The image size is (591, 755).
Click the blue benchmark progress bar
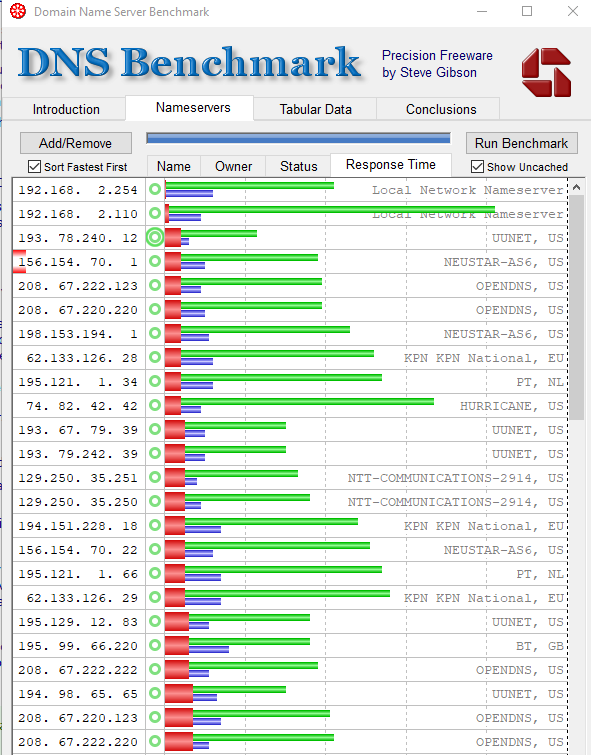coord(298,139)
